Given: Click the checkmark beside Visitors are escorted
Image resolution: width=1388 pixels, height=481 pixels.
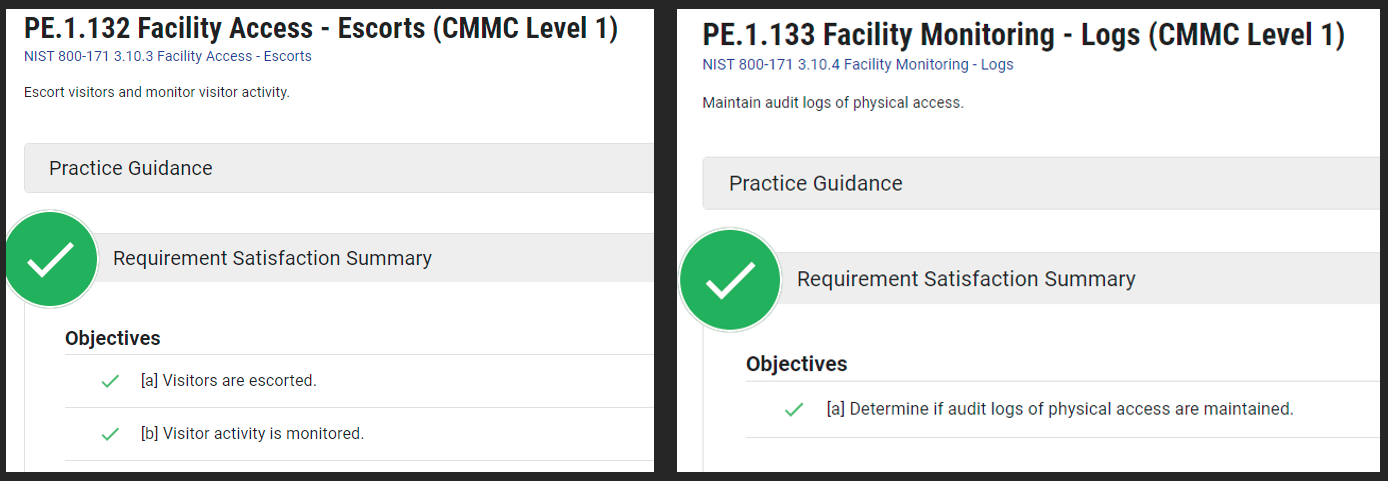Looking at the screenshot, I should [x=110, y=381].
